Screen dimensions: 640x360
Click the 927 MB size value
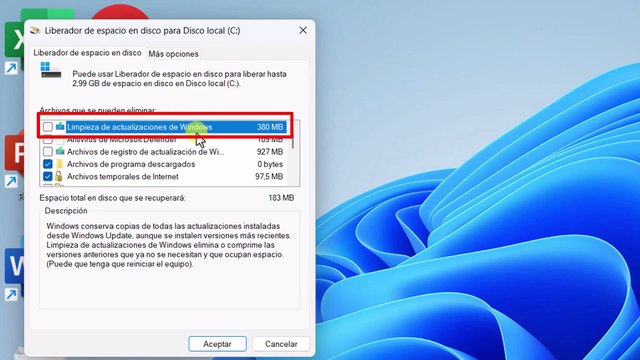pos(270,152)
